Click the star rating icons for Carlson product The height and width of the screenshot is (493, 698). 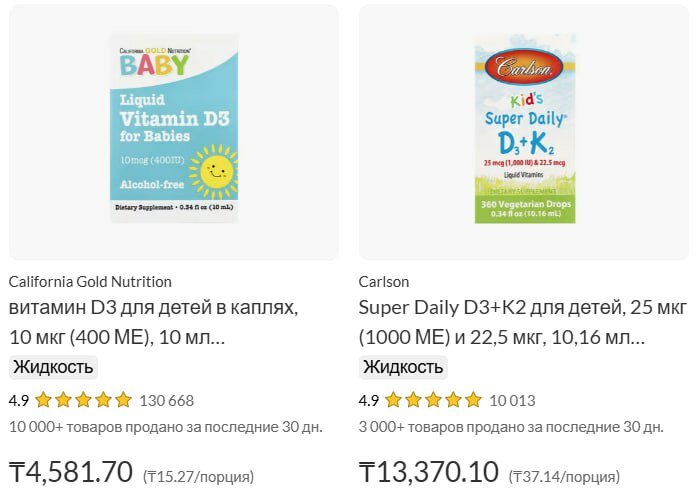pos(433,400)
